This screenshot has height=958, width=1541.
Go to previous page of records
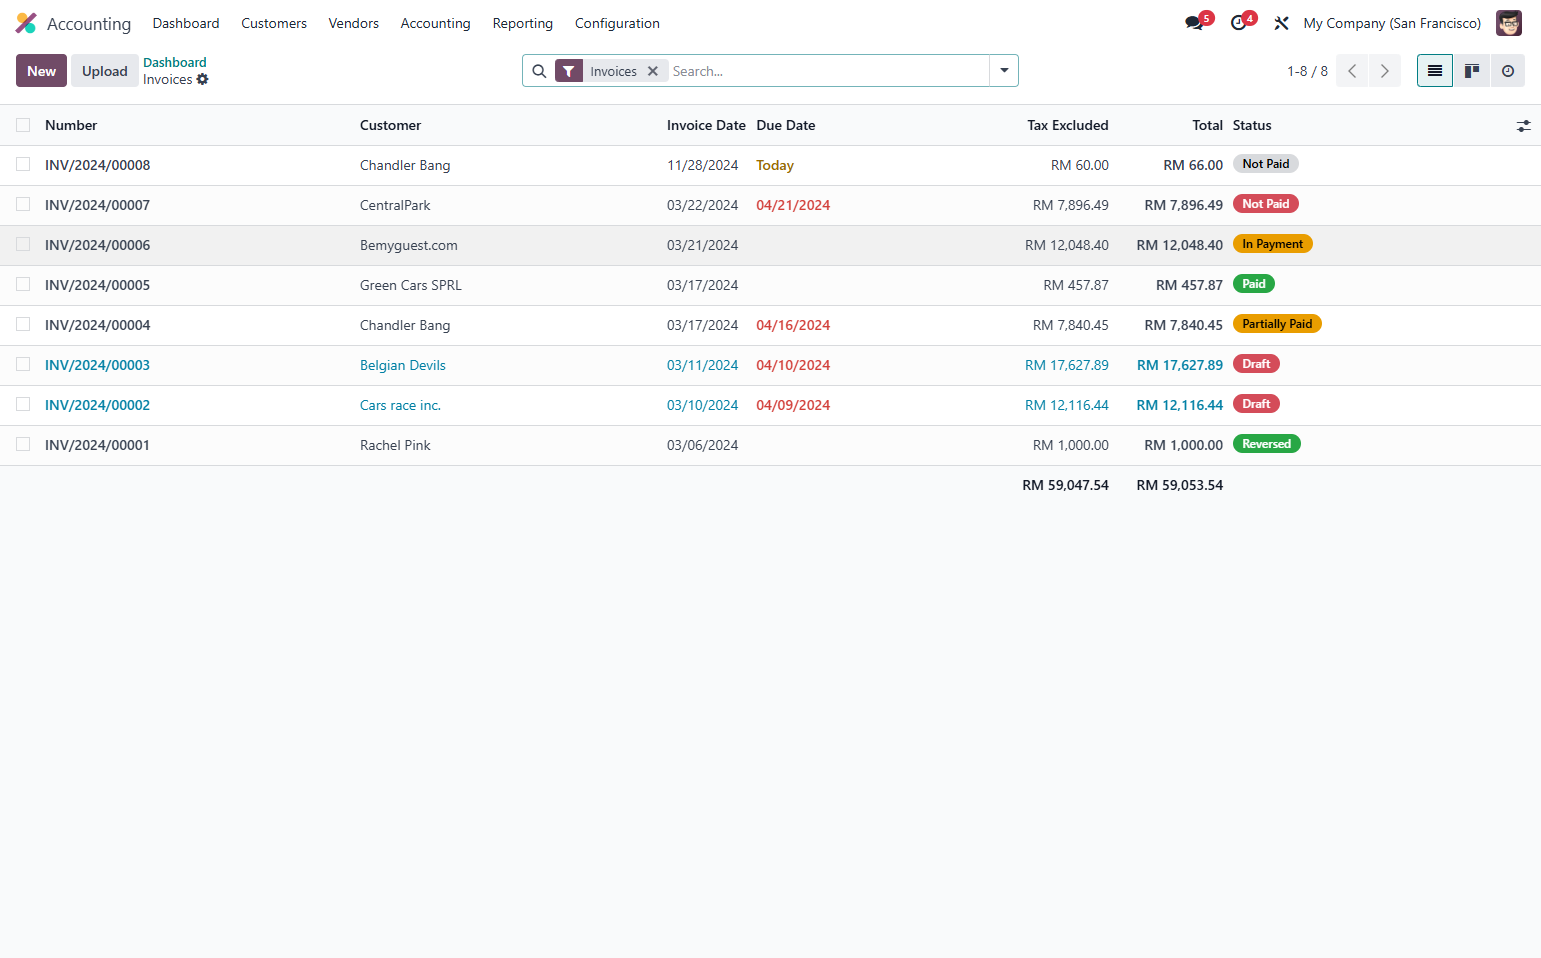point(1352,71)
